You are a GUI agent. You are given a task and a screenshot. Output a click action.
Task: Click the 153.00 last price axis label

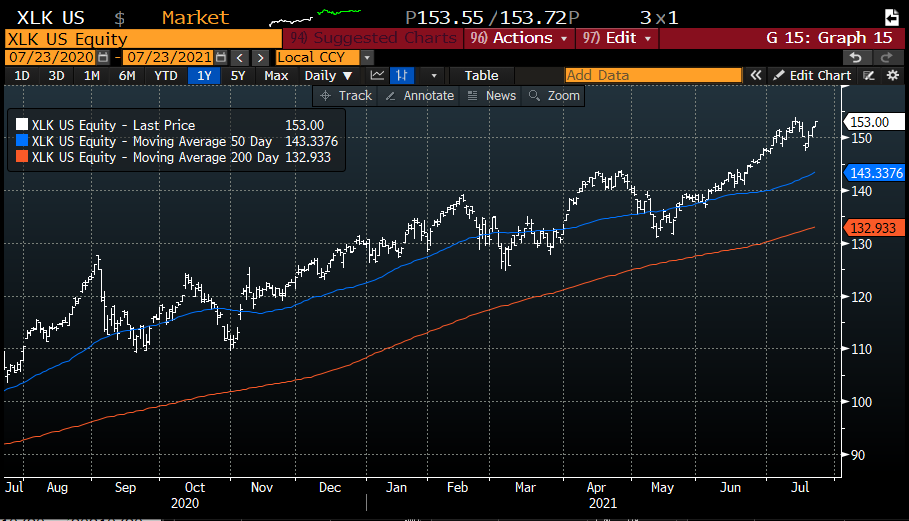(873, 122)
